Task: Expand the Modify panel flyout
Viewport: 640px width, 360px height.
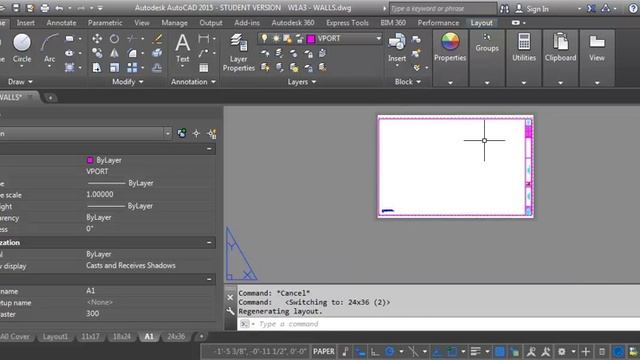Action: pos(128,82)
